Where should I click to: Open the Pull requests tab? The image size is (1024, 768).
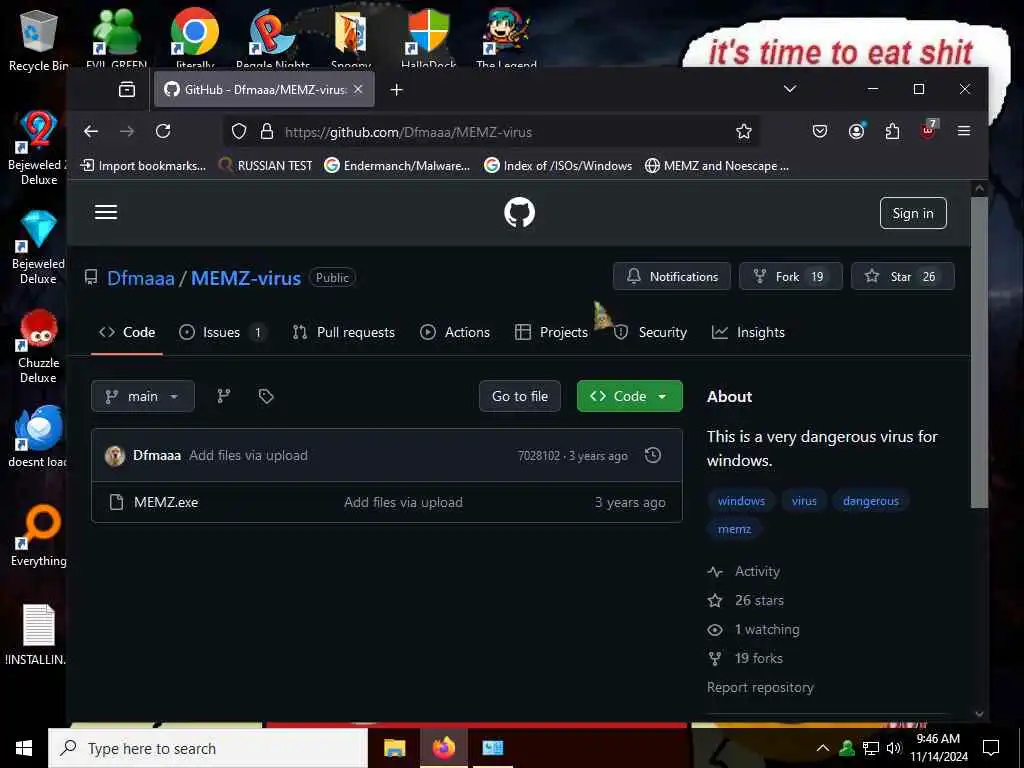pyautogui.click(x=344, y=332)
